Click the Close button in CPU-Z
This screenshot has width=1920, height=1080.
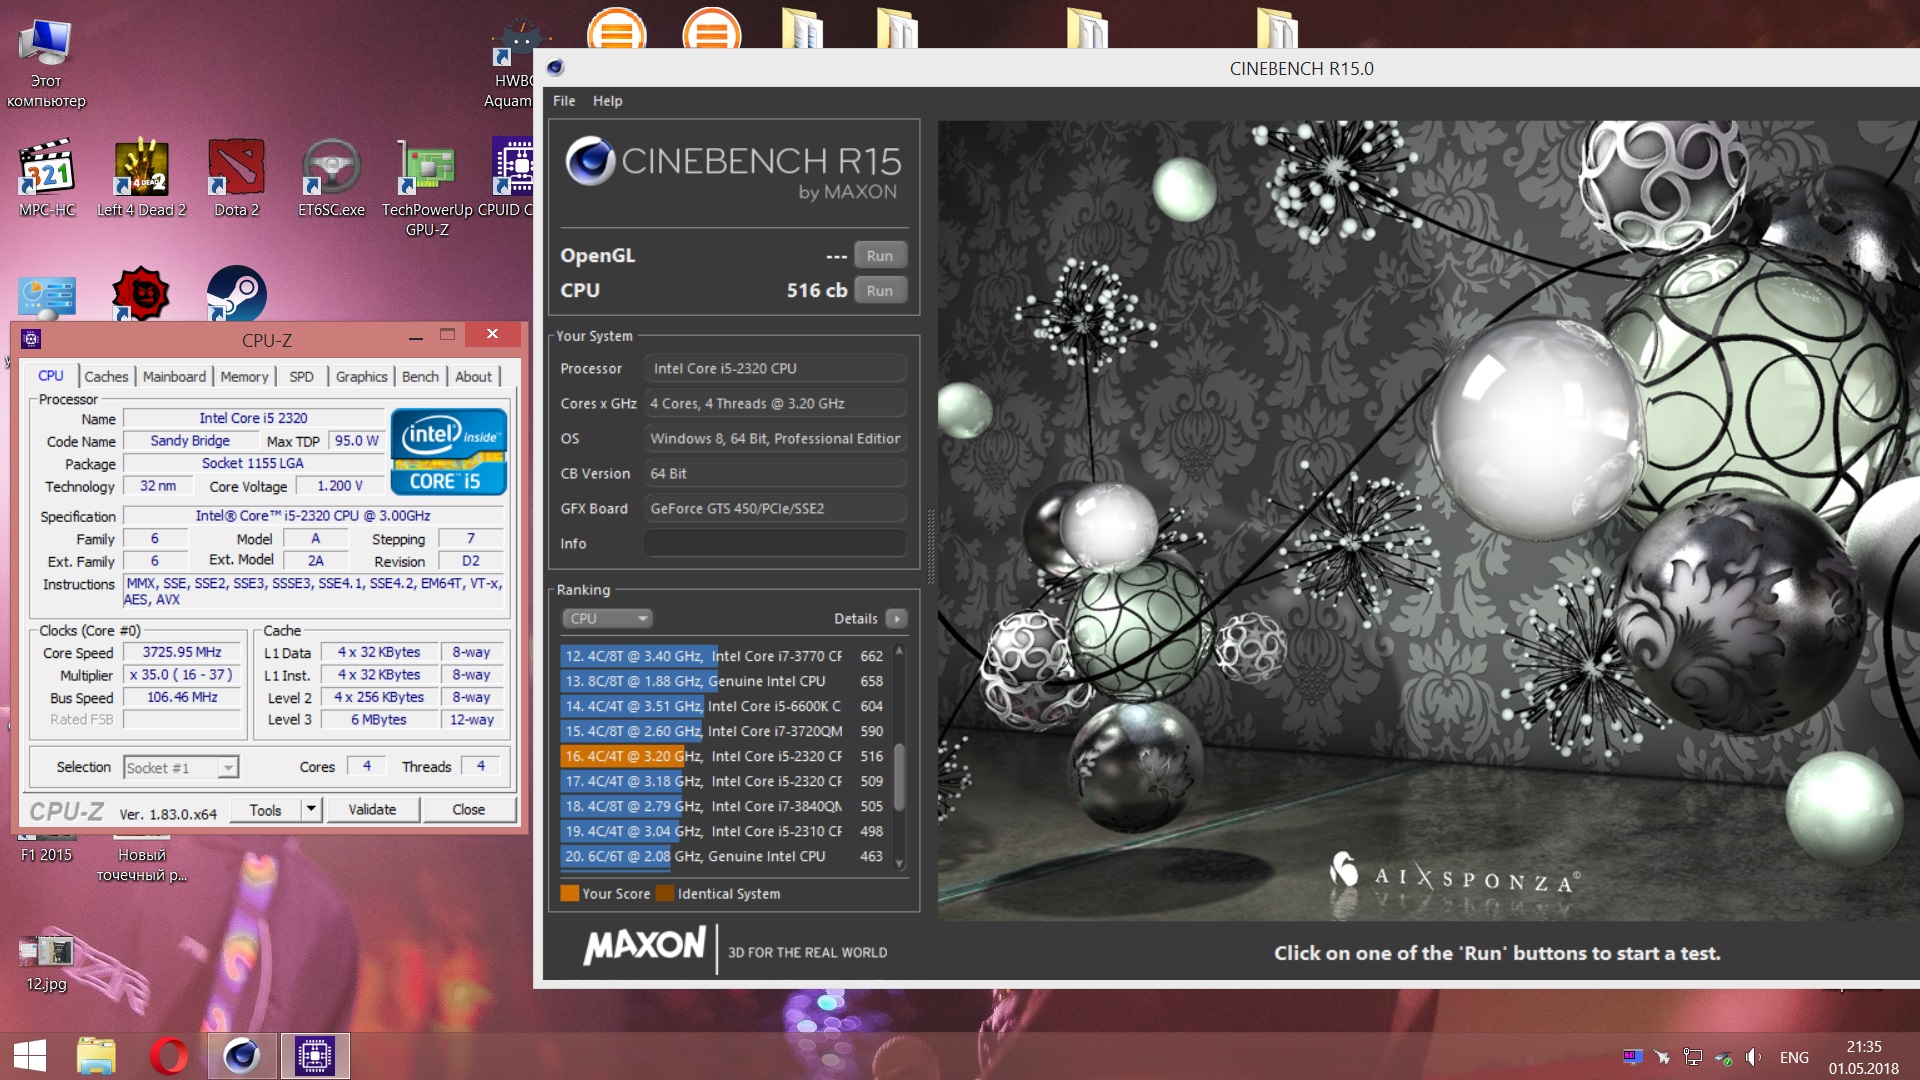[468, 809]
